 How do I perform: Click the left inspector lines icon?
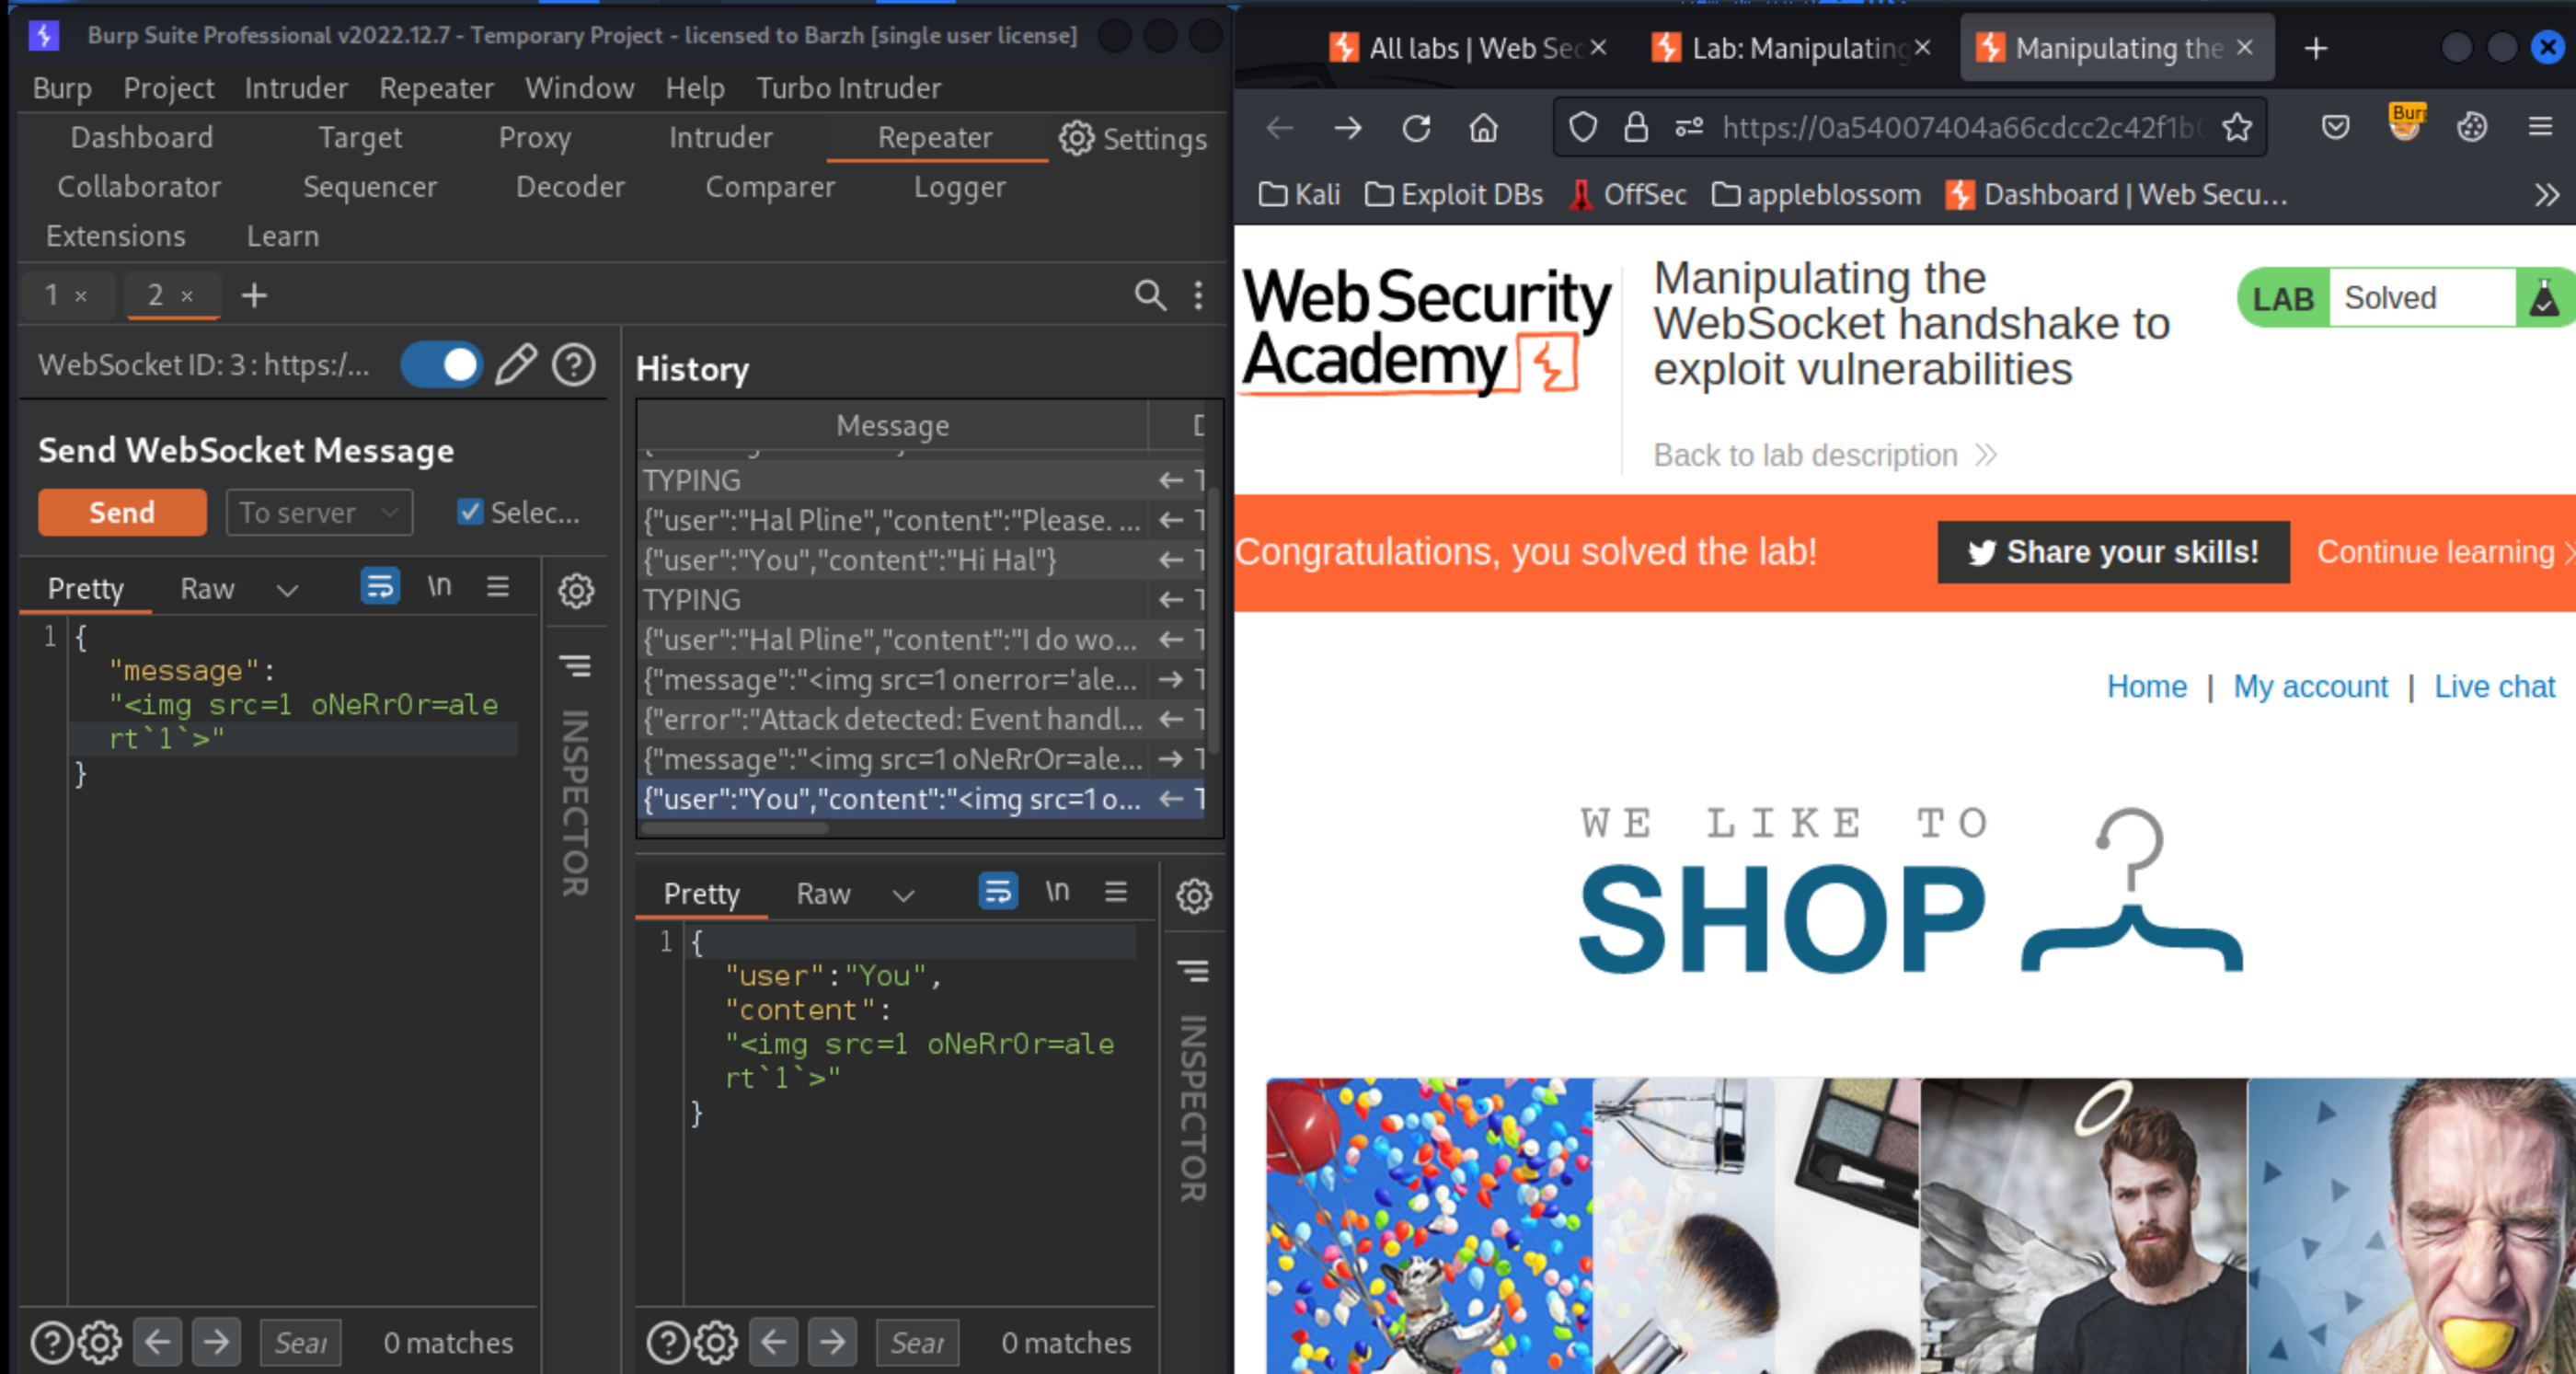[575, 665]
